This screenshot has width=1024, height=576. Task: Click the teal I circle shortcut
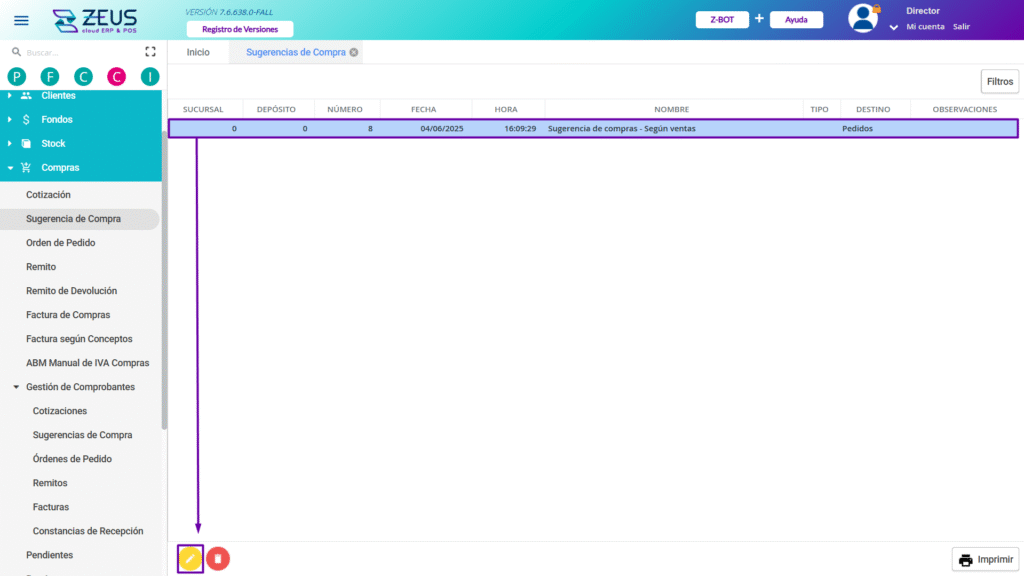tap(150, 77)
